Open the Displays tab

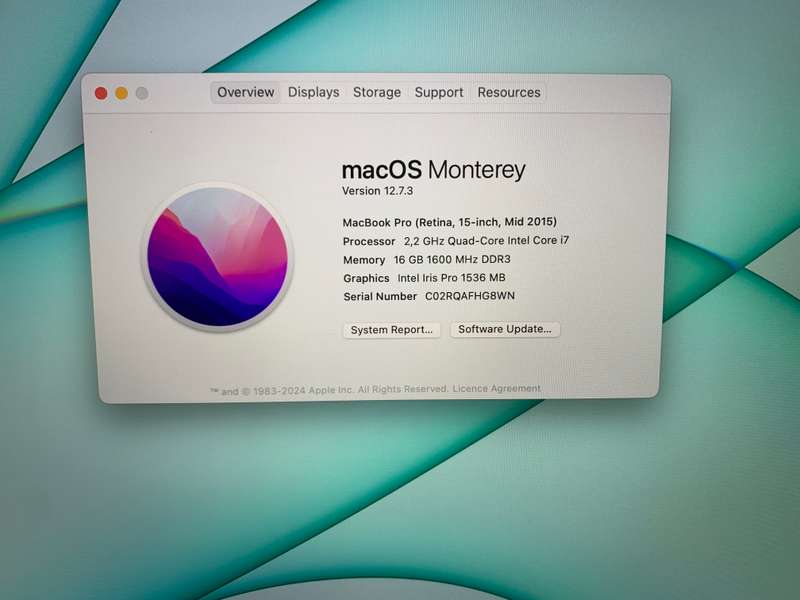pos(313,92)
